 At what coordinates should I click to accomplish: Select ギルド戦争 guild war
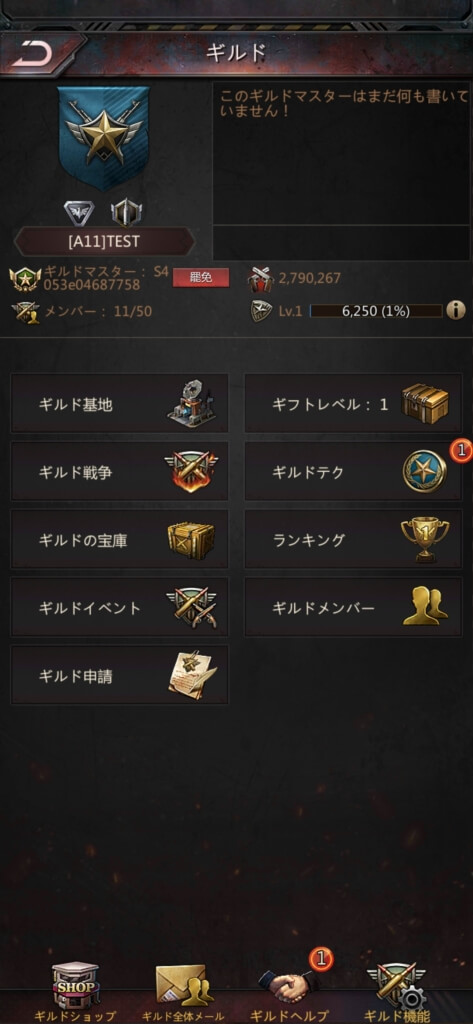click(x=120, y=472)
